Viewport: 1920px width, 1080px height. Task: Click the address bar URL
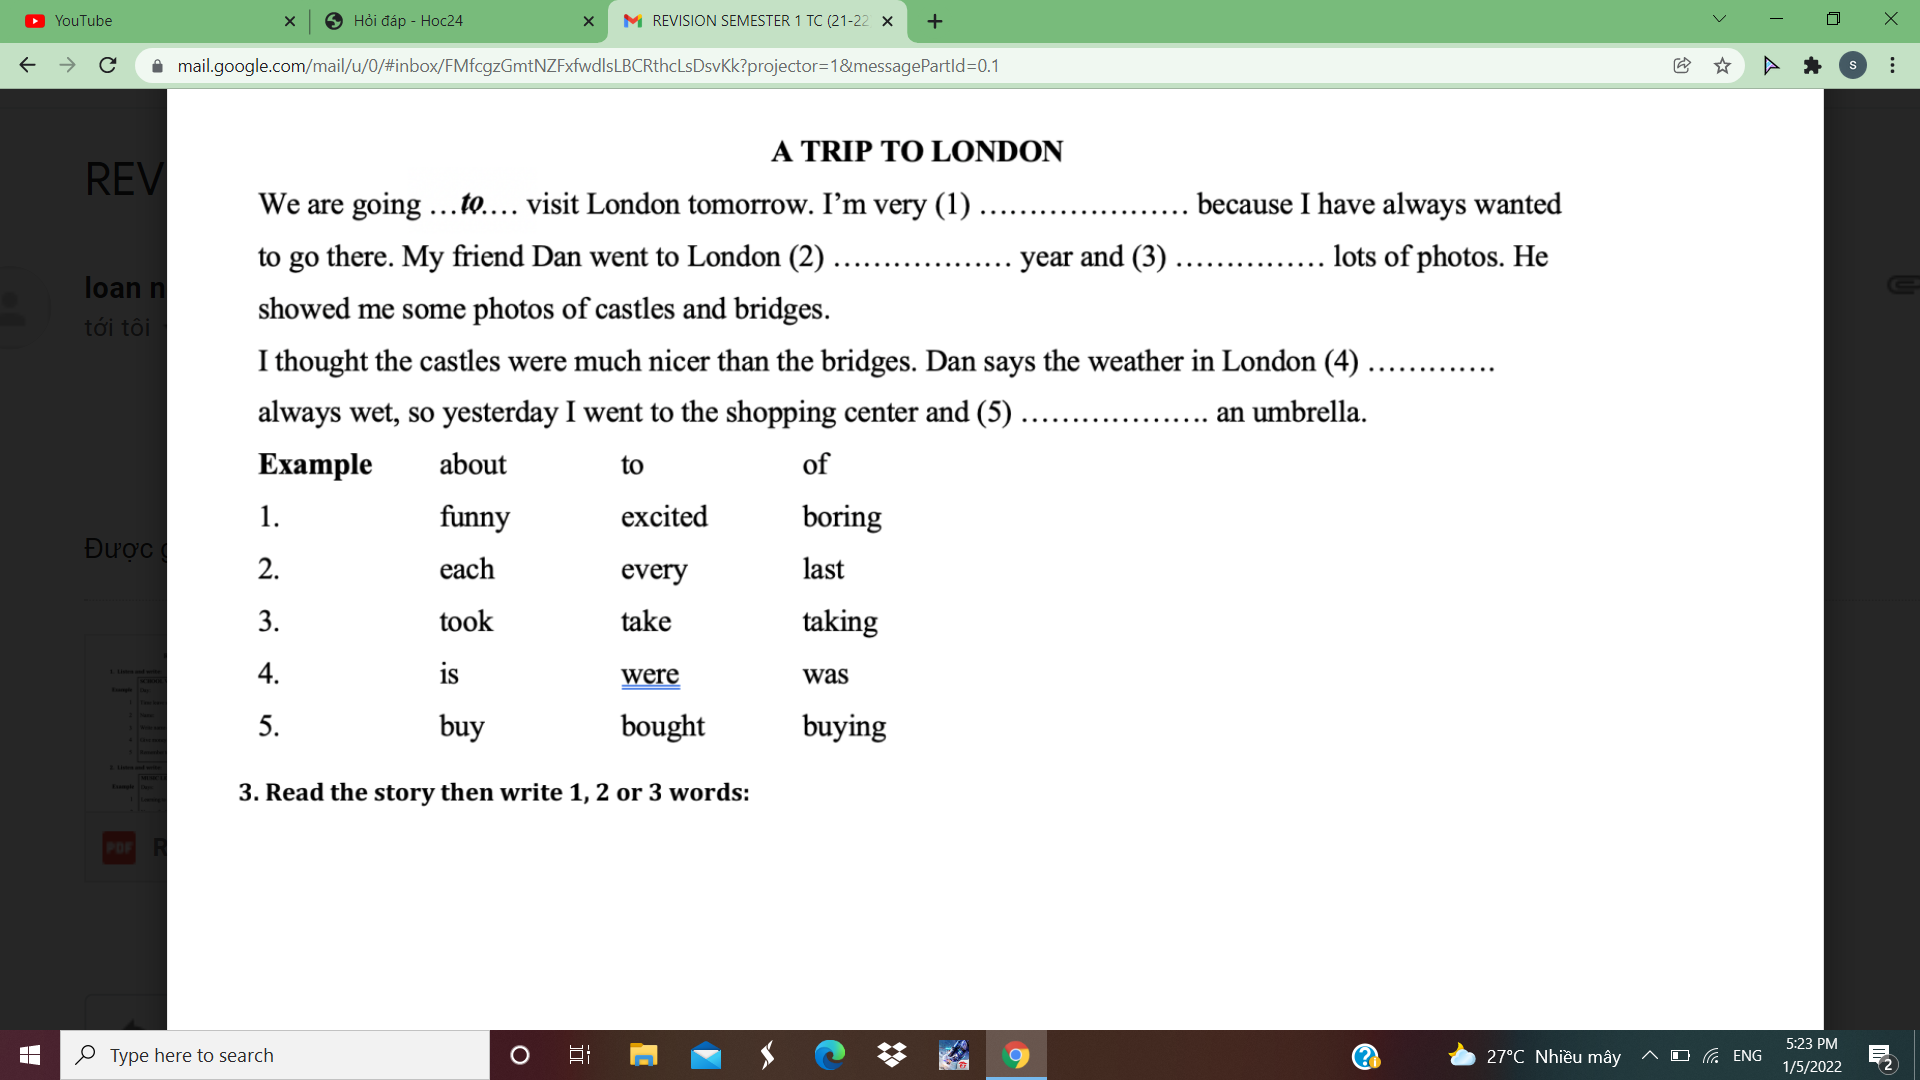588,66
